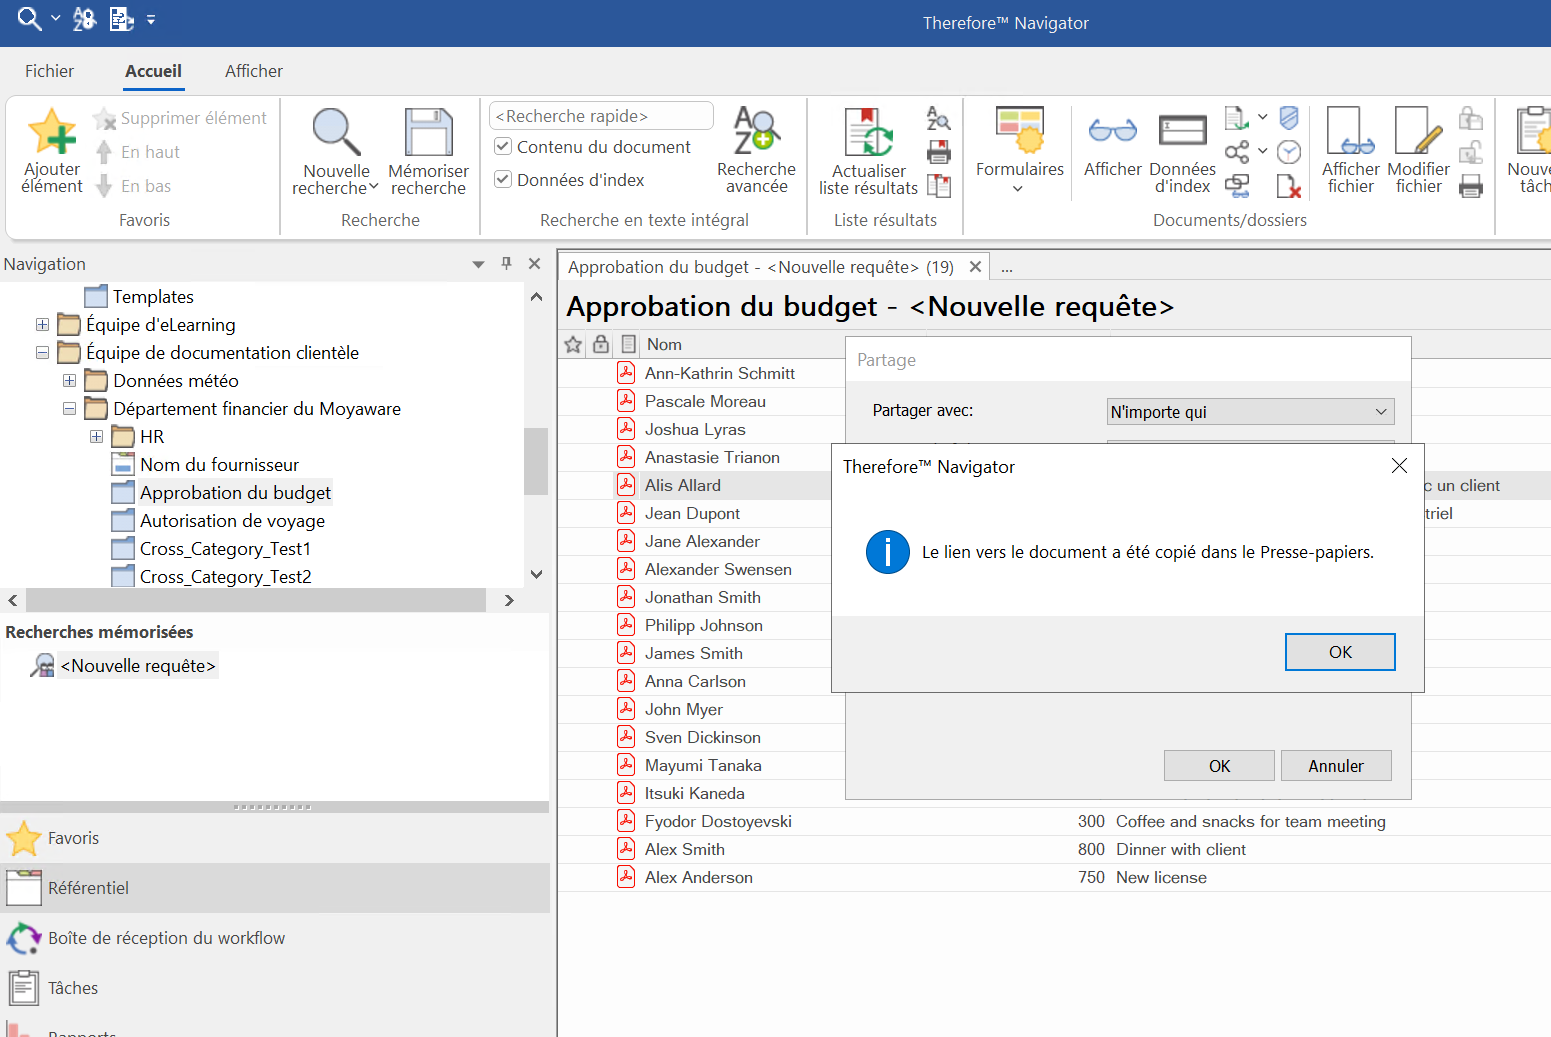1551x1037 pixels.
Task: Click the A-Z search icon in Liste résultats
Action: click(x=939, y=119)
